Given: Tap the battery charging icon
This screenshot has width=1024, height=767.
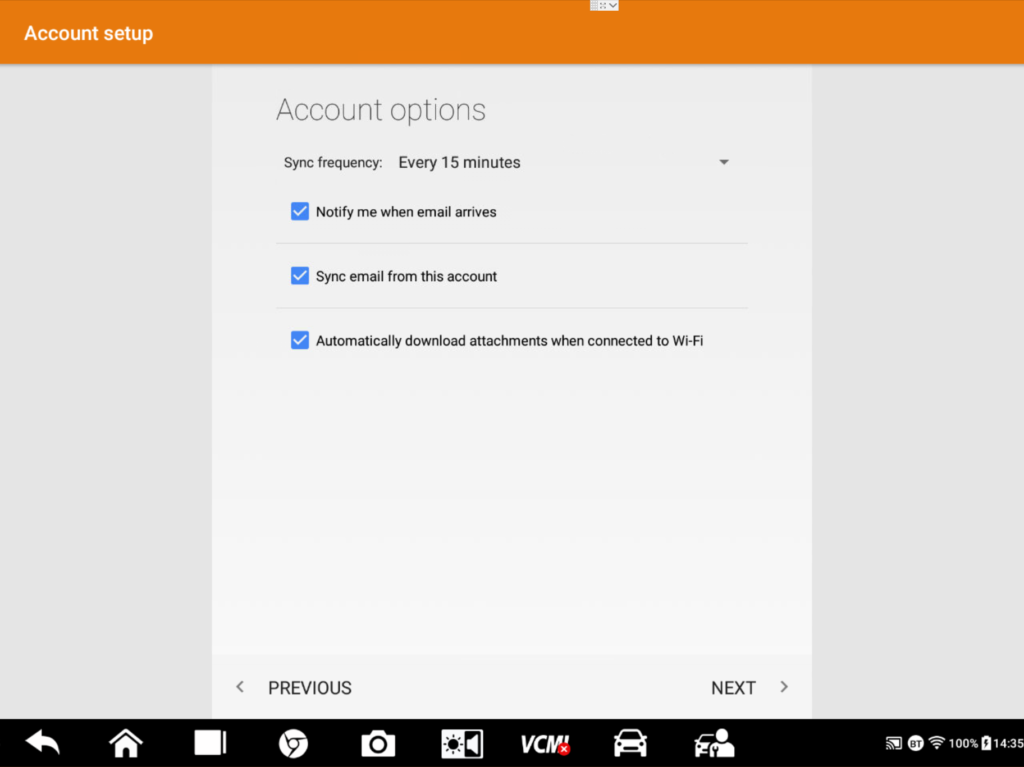Looking at the screenshot, I should (986, 743).
